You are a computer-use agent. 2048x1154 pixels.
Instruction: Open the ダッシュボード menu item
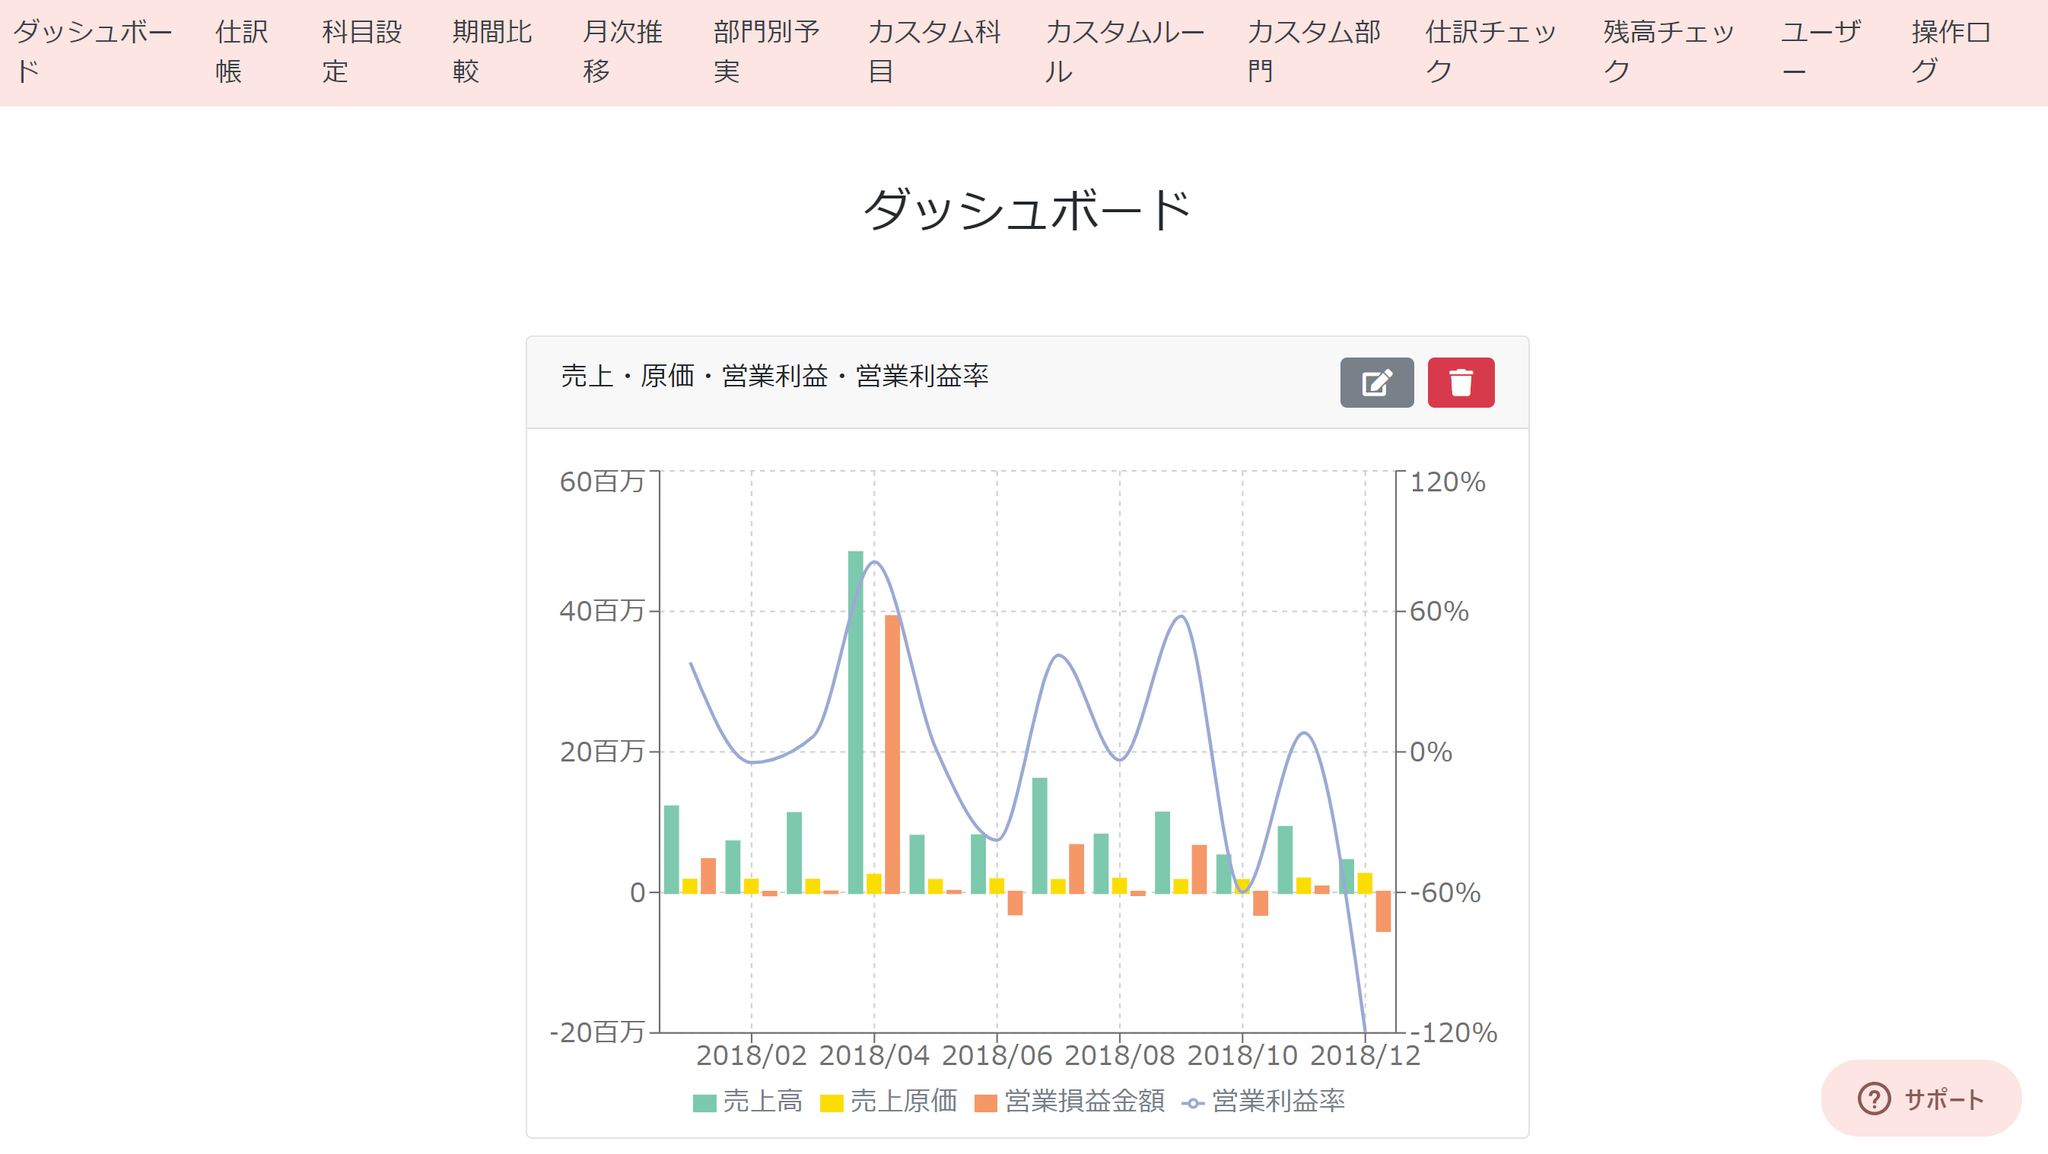tap(93, 52)
